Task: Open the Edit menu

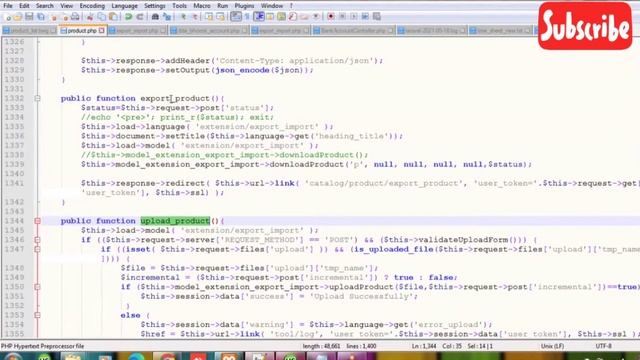Action: click(x=24, y=6)
